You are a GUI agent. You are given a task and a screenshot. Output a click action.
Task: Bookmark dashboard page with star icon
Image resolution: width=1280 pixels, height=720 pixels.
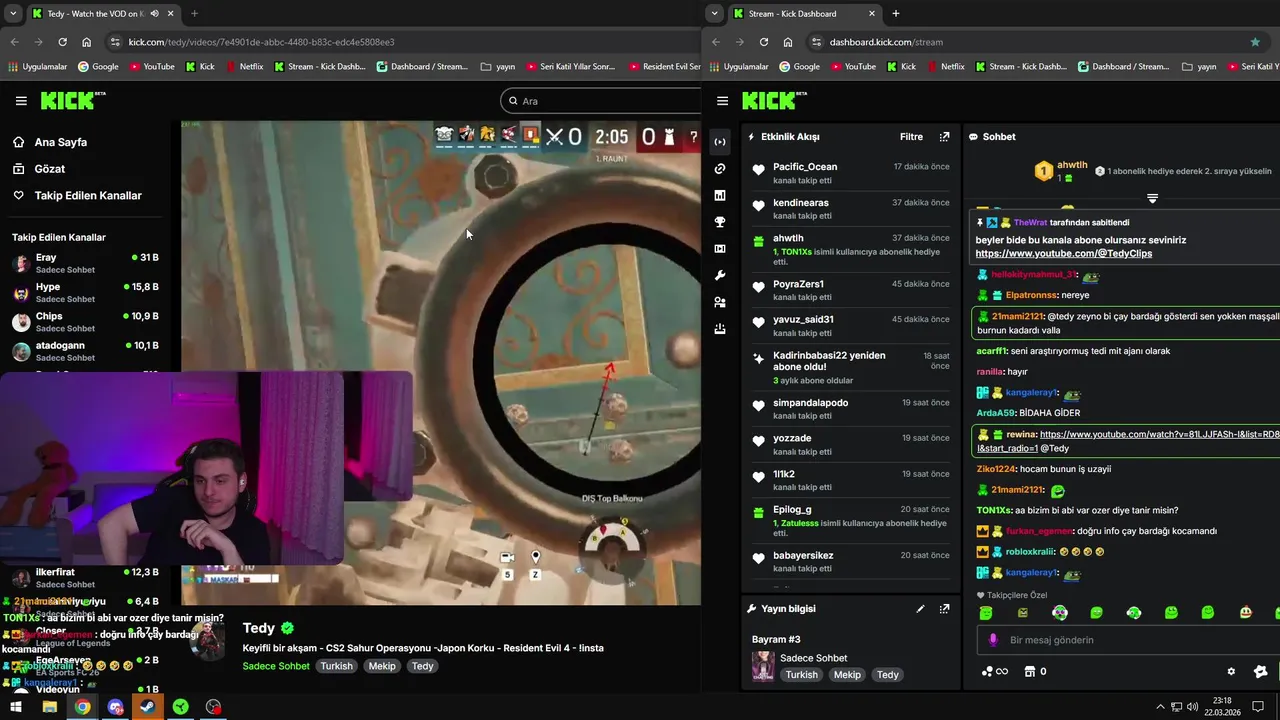point(1255,42)
